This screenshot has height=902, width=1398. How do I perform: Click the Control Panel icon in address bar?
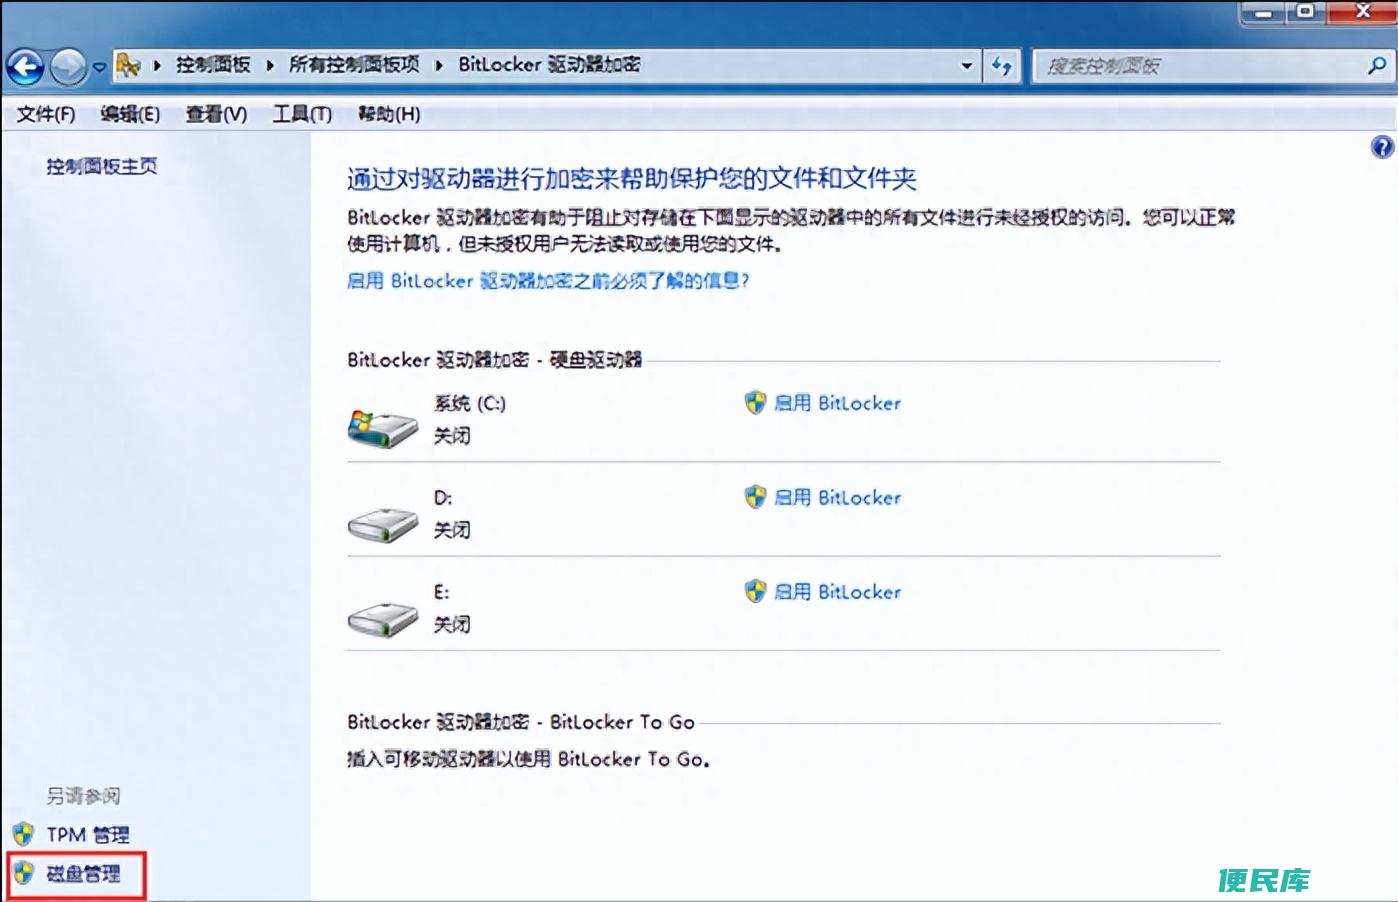[128, 66]
